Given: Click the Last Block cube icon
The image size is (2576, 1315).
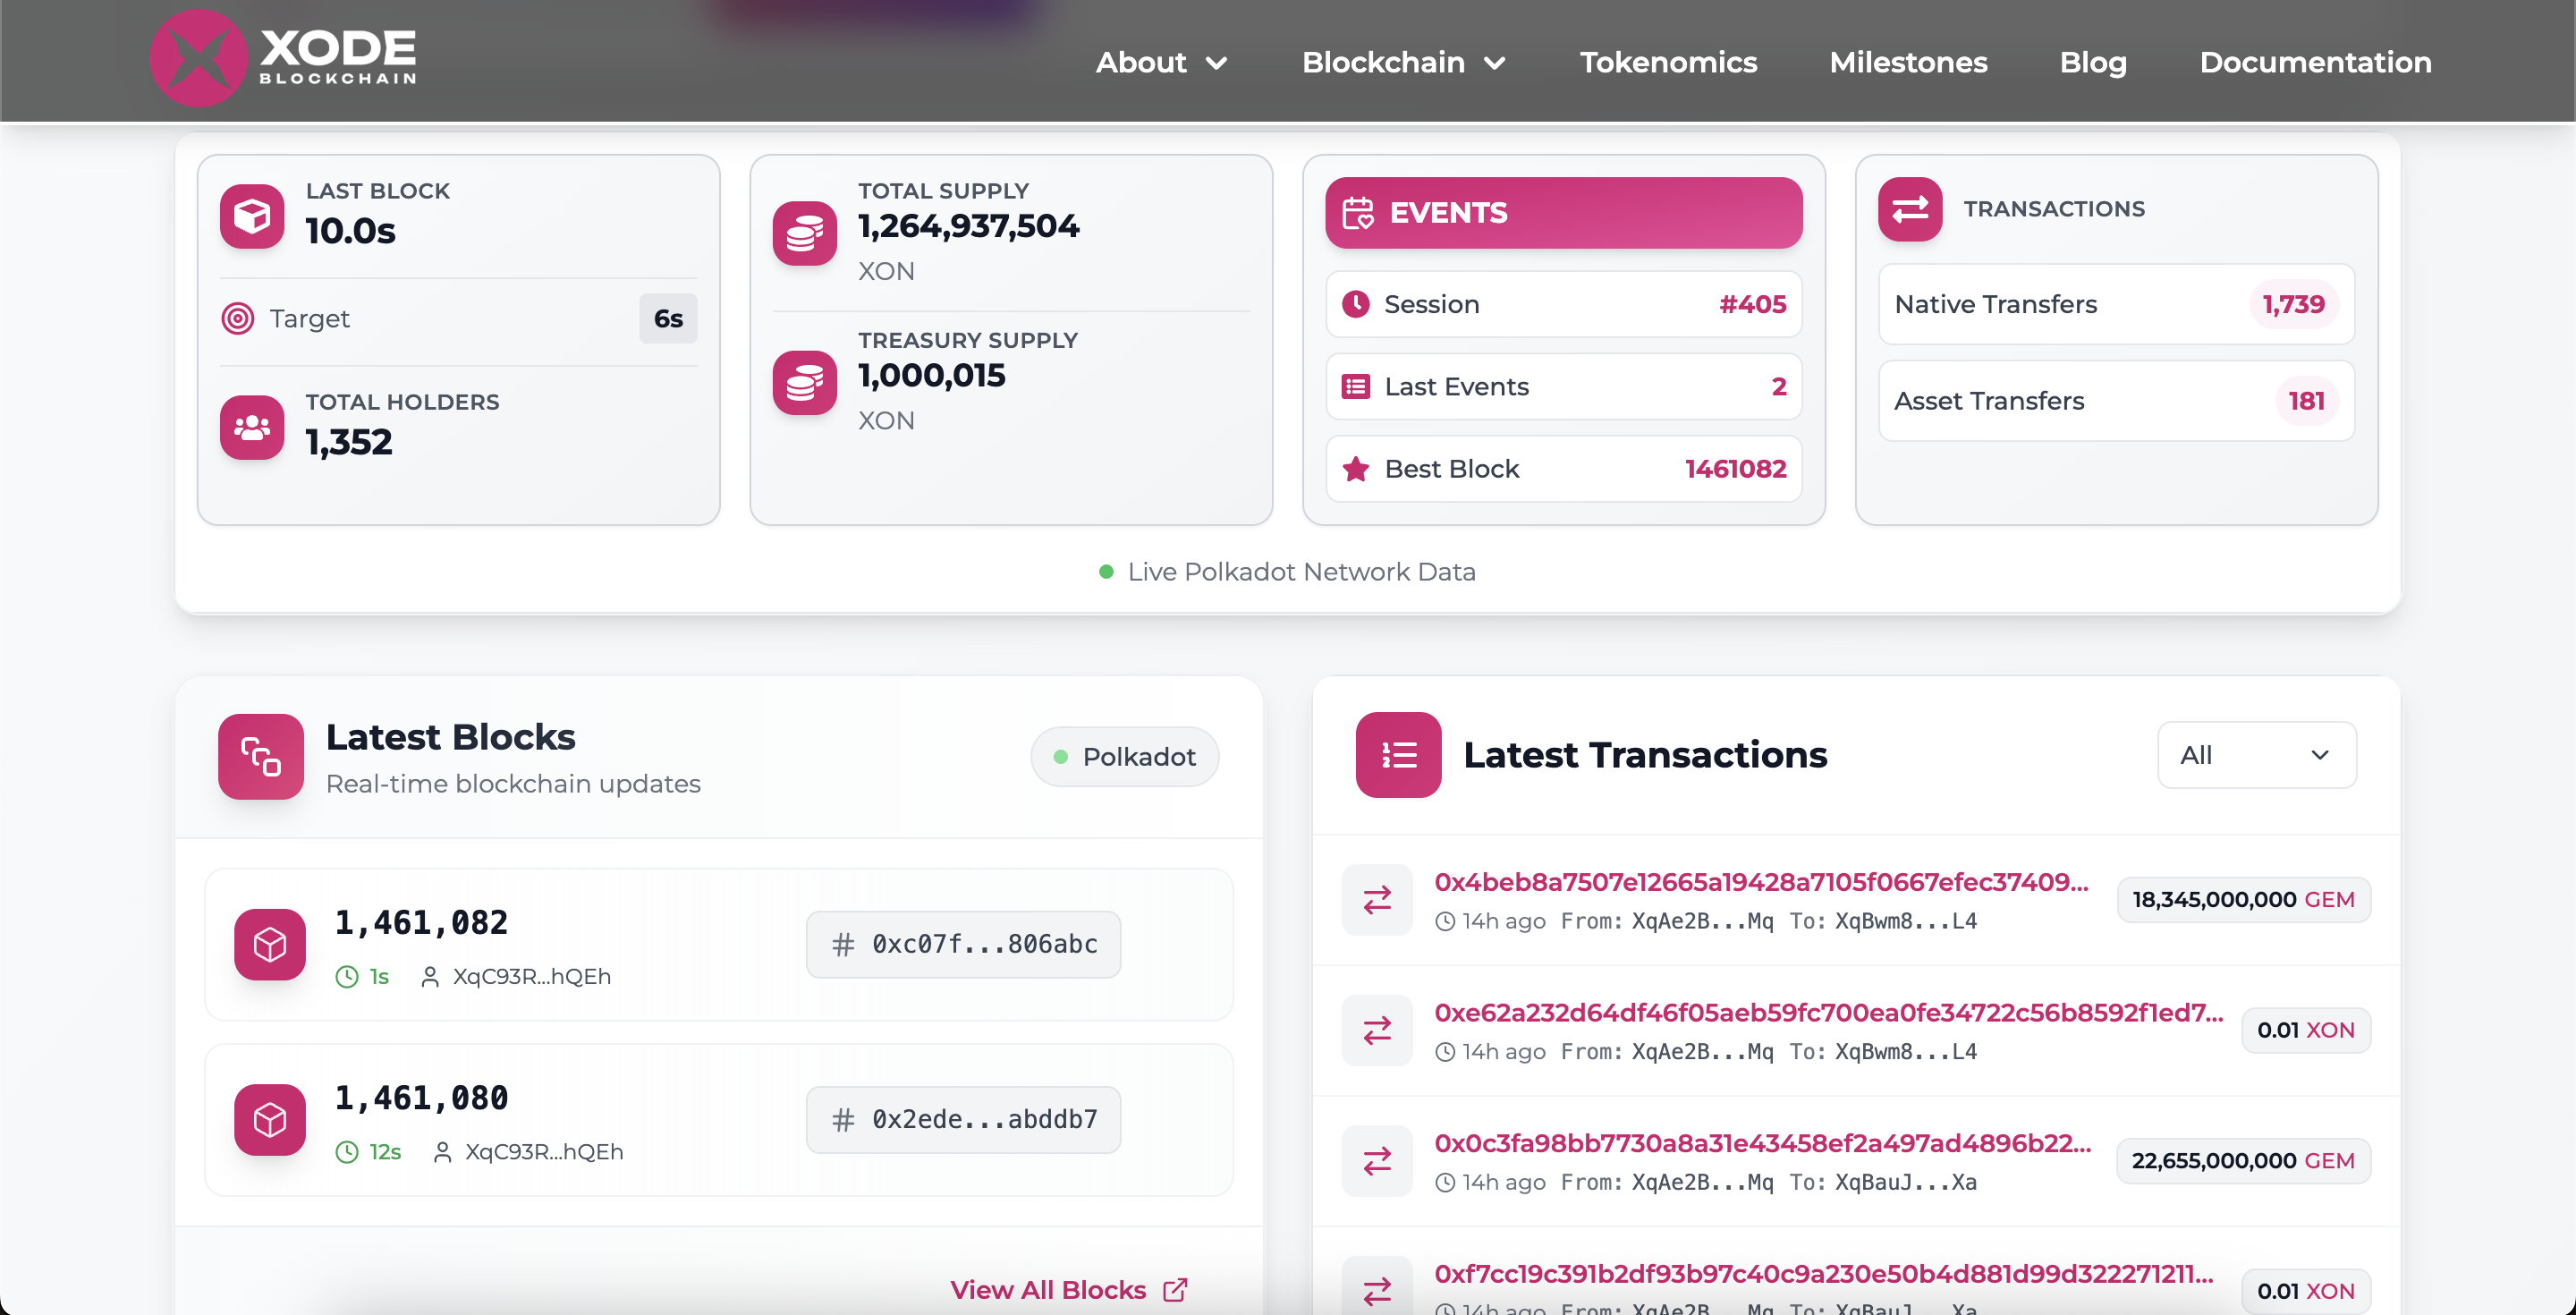Looking at the screenshot, I should (x=252, y=215).
